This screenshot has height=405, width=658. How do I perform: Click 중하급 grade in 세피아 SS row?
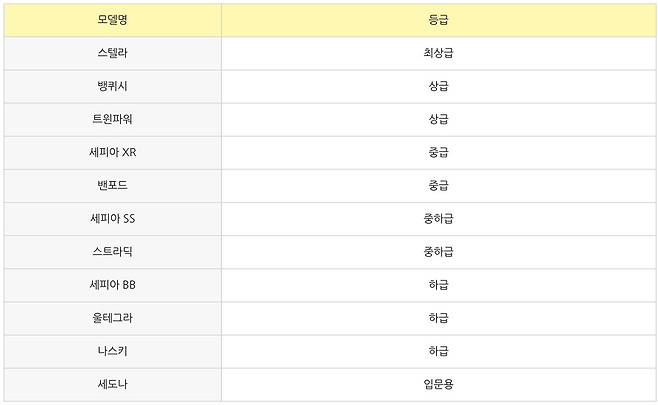click(x=438, y=218)
